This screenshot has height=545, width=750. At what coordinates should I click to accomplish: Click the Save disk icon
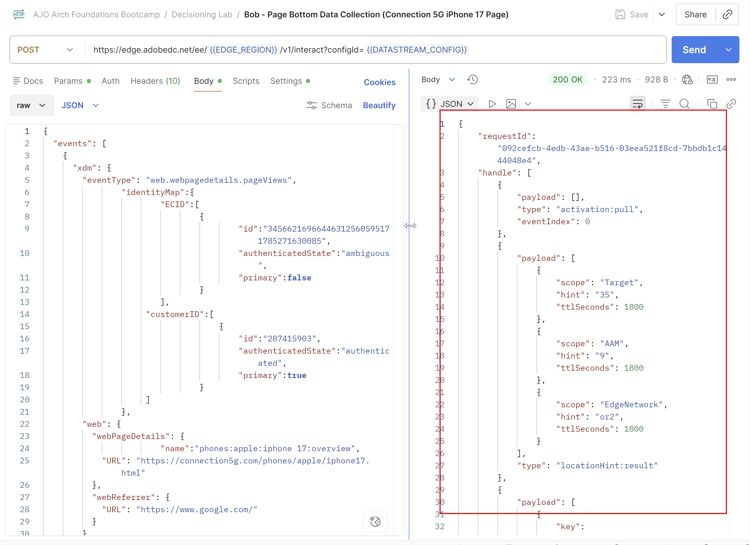pos(620,14)
